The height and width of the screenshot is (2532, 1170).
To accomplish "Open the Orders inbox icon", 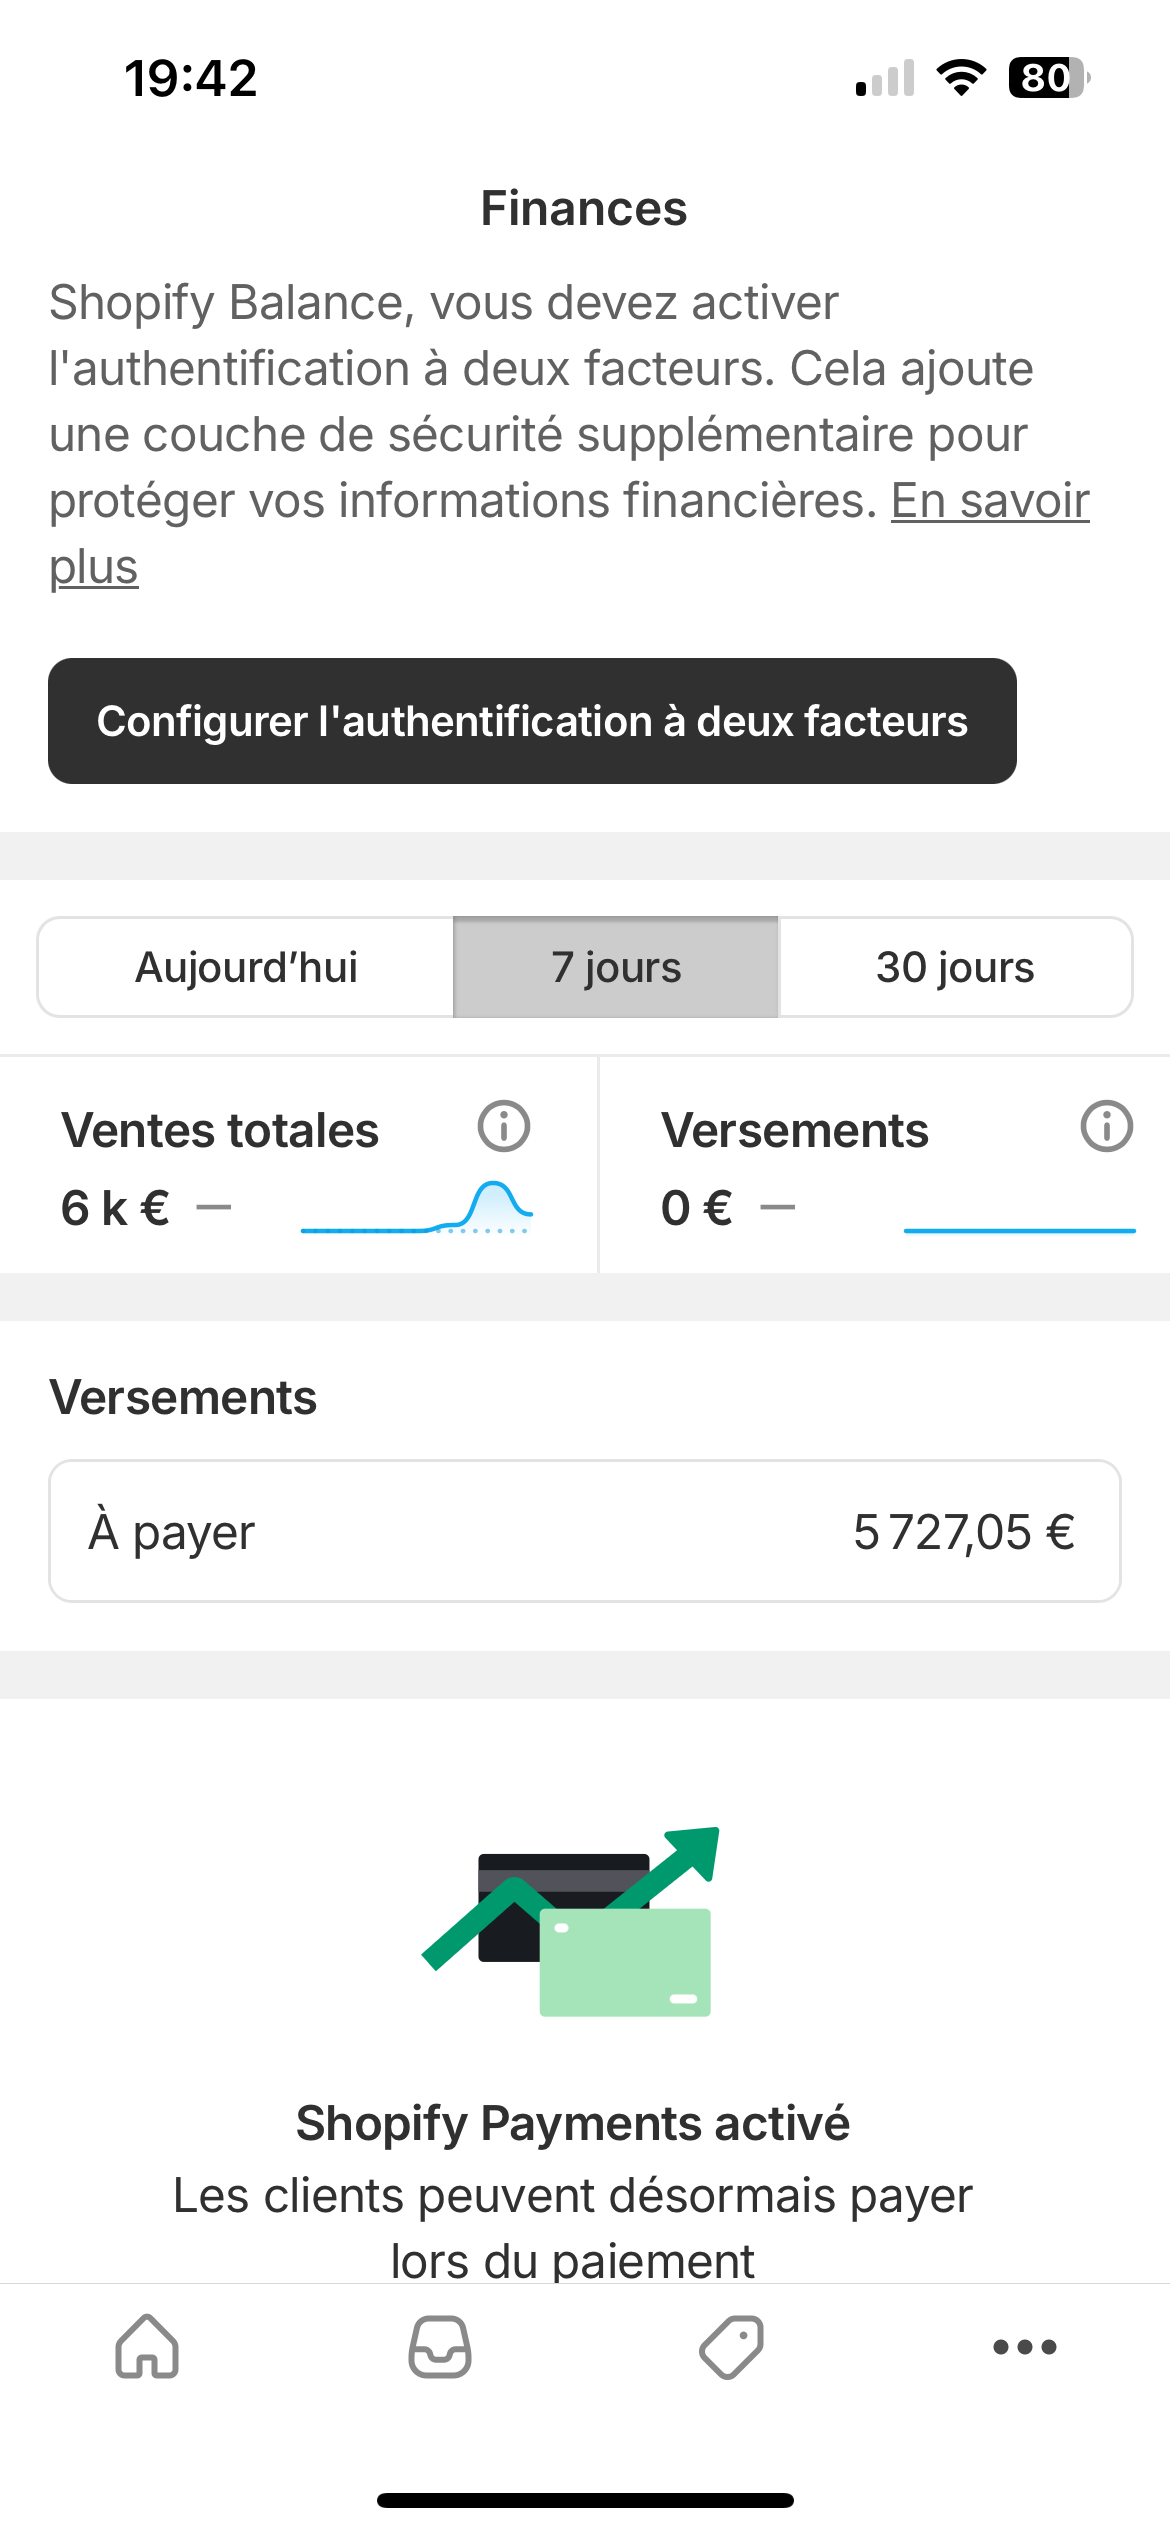I will 440,2346.
